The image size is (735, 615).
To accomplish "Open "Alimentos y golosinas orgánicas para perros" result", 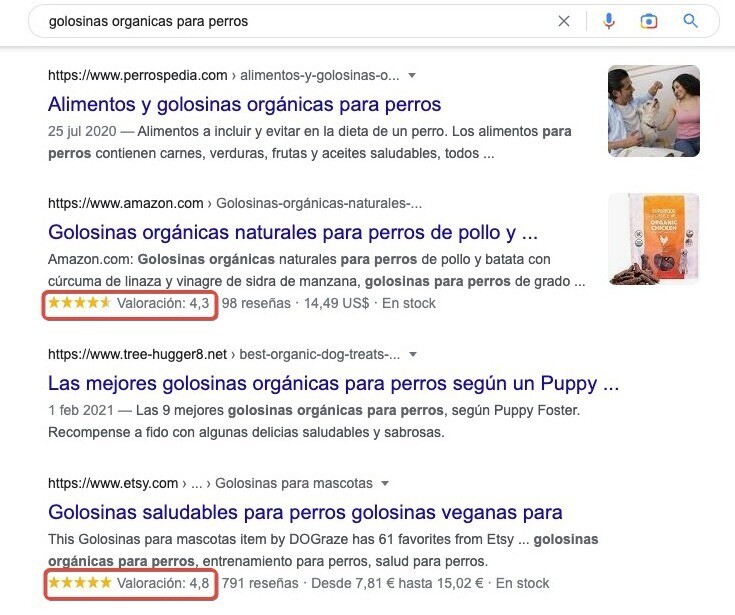I will [244, 104].
